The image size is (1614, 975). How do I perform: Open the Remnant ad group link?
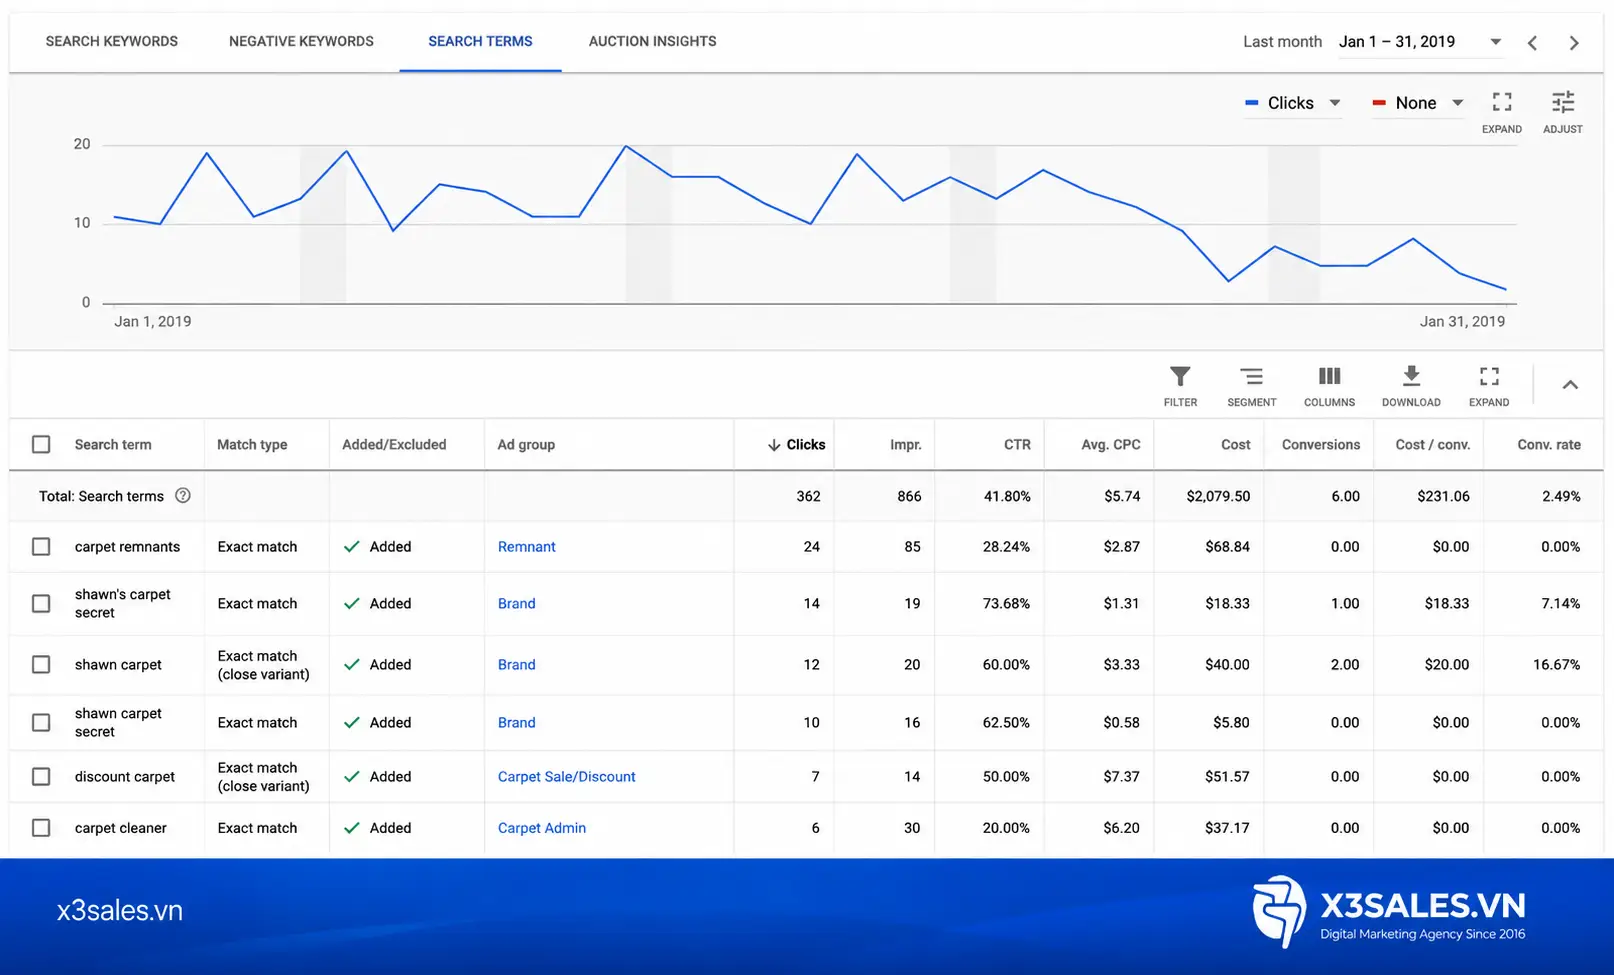click(x=527, y=546)
